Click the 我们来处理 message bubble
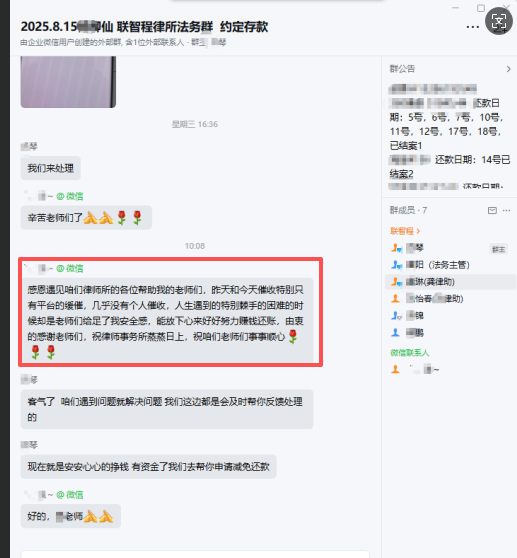The image size is (517, 558). pyautogui.click(x=51, y=168)
